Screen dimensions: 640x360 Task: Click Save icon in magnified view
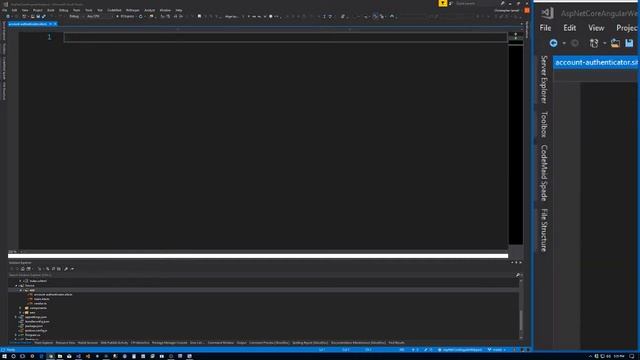point(629,43)
